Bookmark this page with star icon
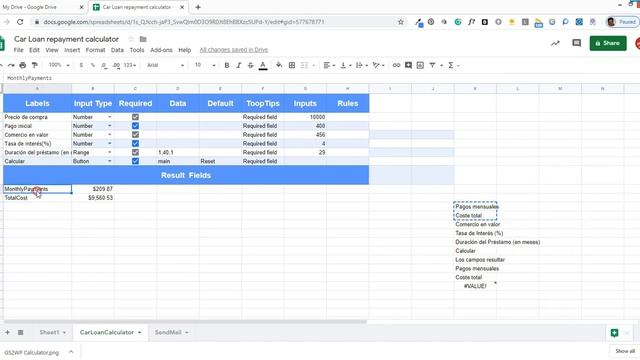Viewport: 640px width, 360px height. click(401, 22)
